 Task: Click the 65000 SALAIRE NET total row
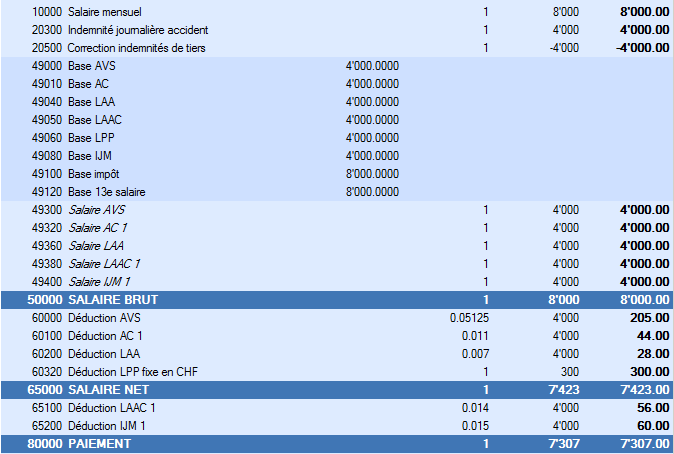tap(337, 390)
